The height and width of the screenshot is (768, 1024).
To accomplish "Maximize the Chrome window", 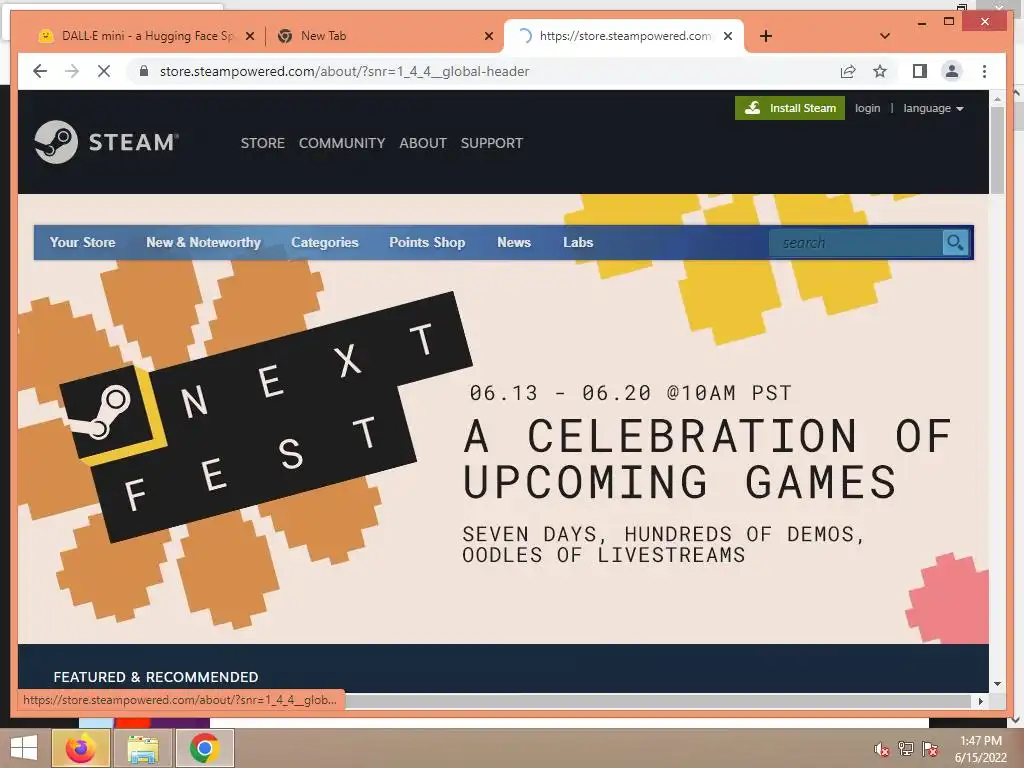I will (x=949, y=22).
